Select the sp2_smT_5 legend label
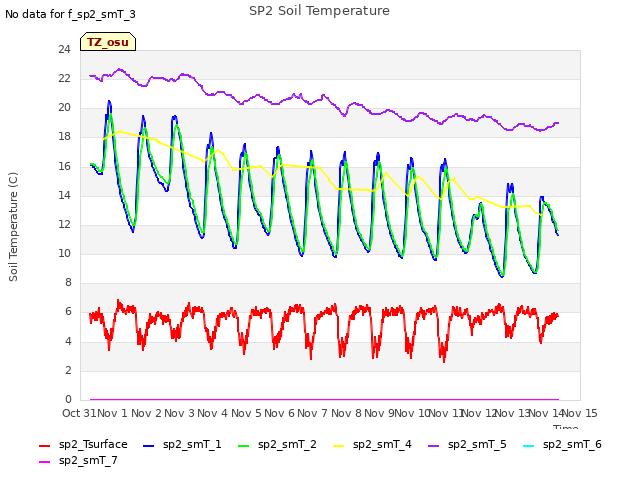 tap(477, 444)
